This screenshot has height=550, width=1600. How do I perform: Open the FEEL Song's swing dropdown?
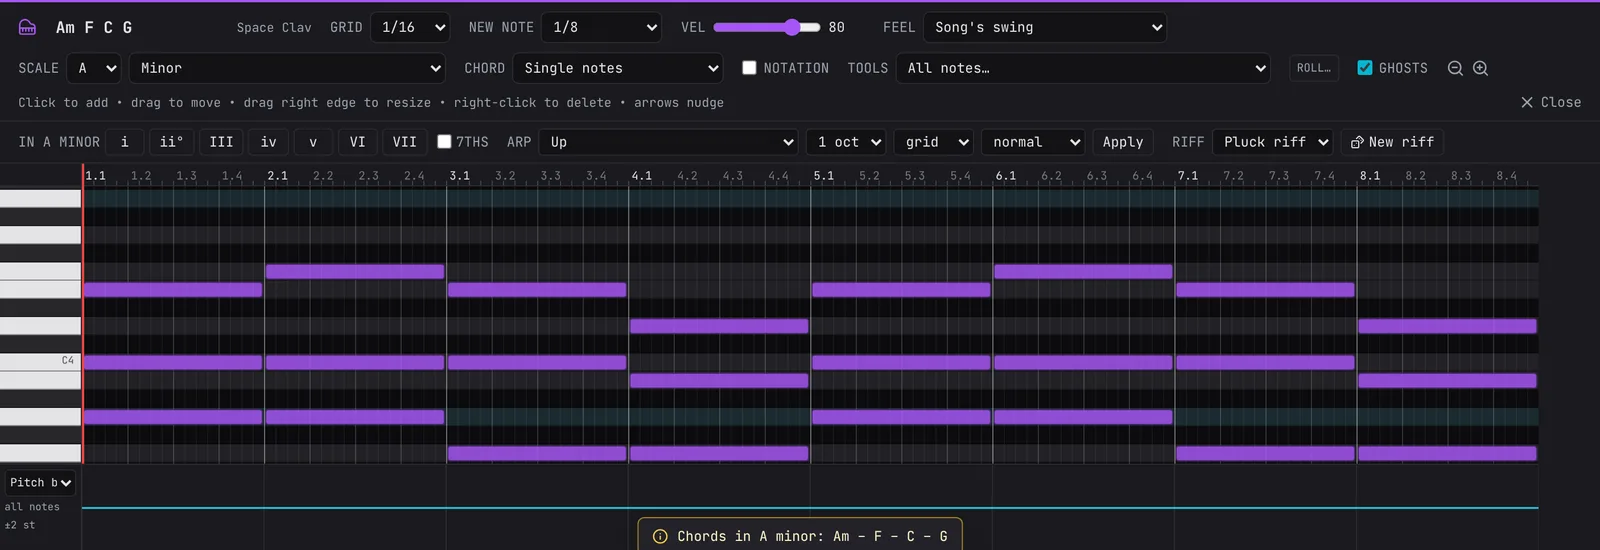(1045, 27)
